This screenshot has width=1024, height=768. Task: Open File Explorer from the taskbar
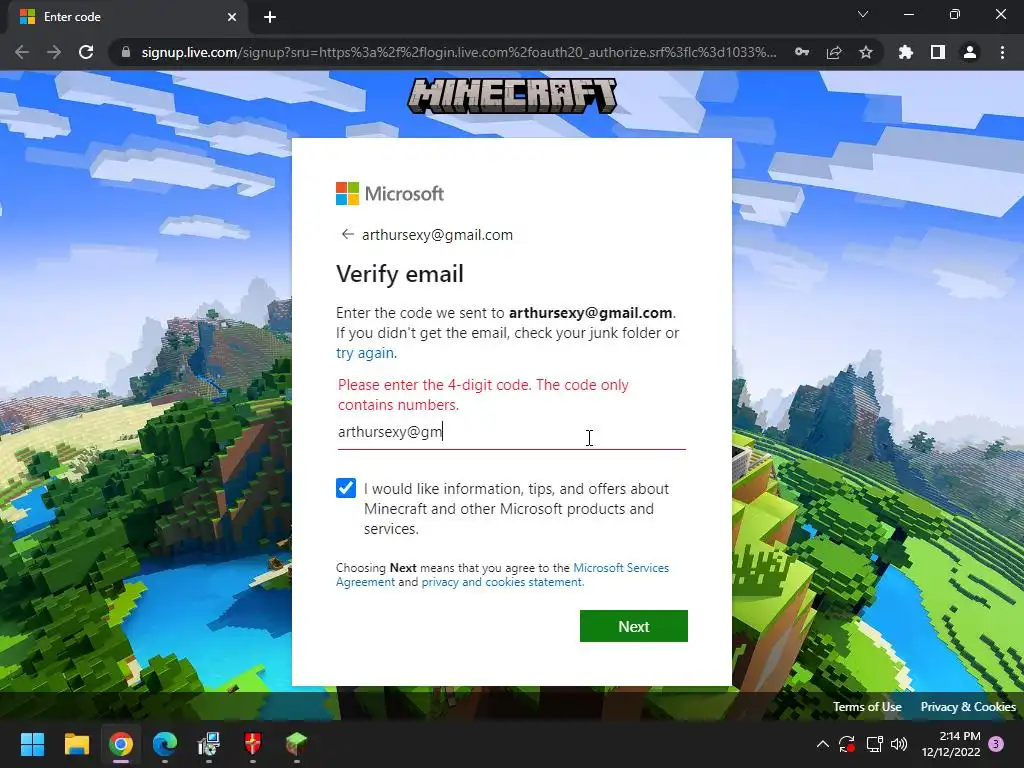pos(76,744)
